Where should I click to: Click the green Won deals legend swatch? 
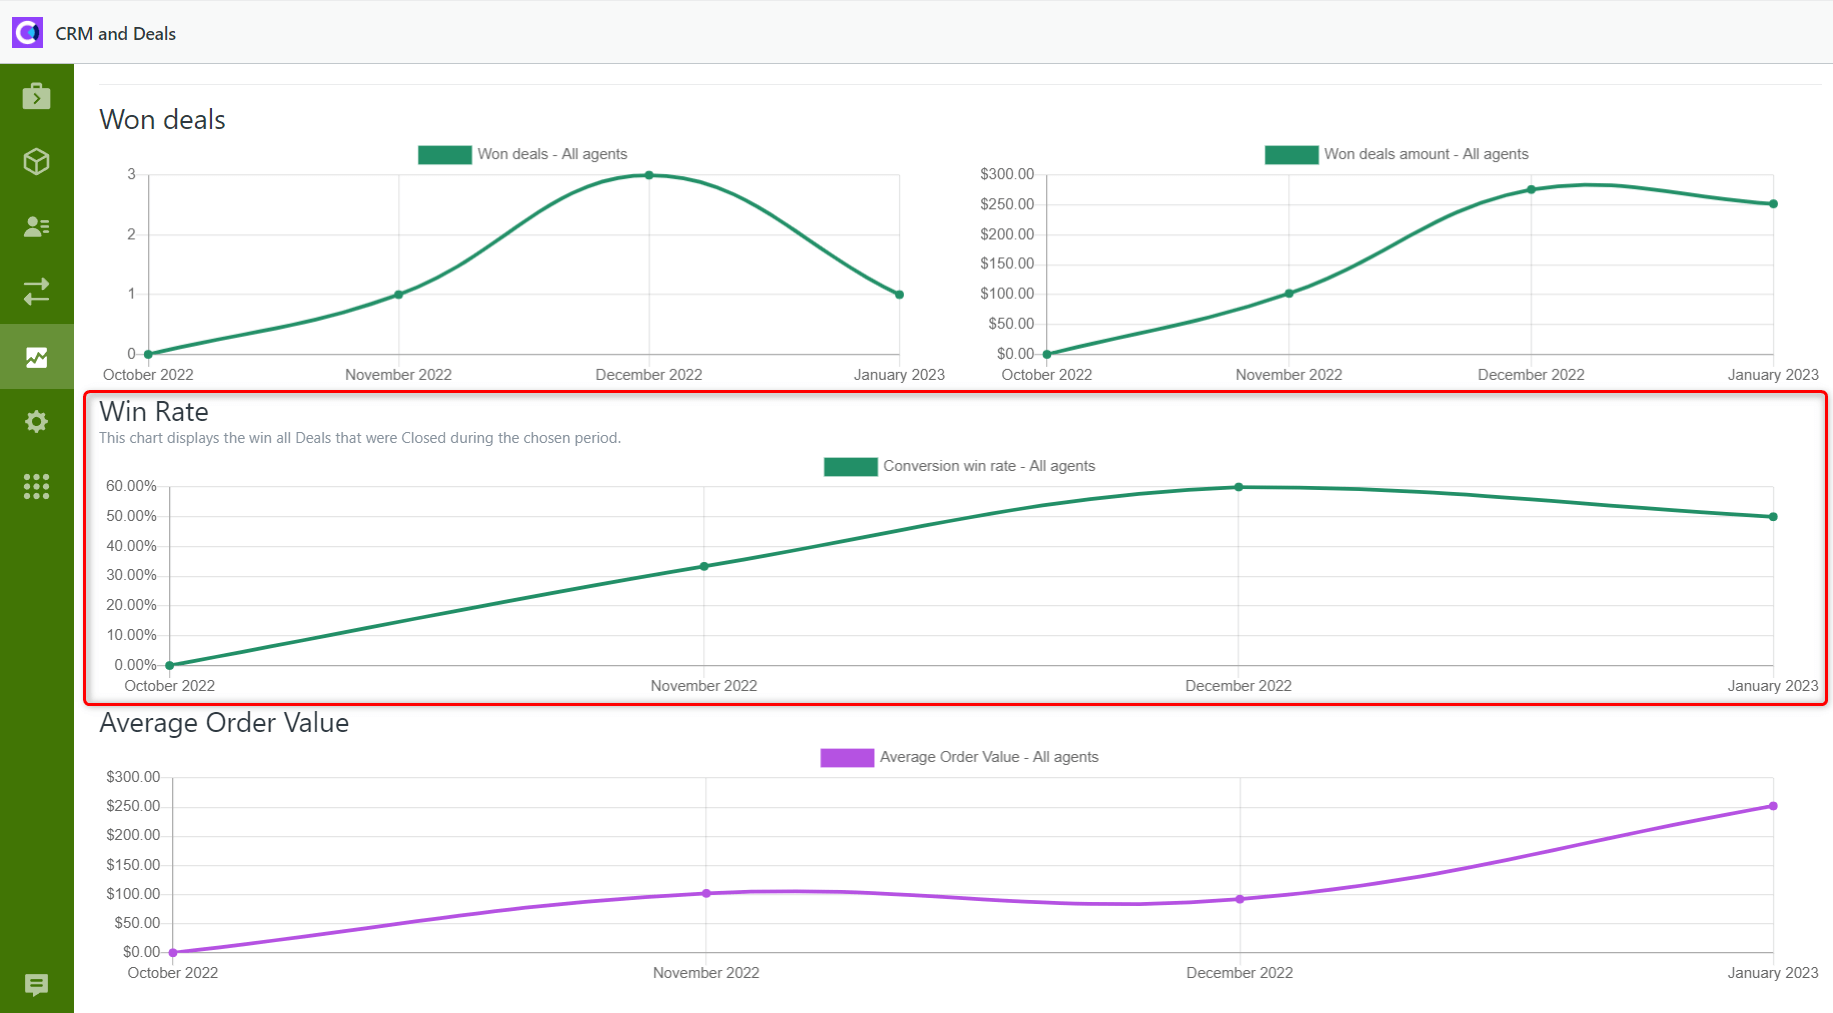pyautogui.click(x=445, y=154)
